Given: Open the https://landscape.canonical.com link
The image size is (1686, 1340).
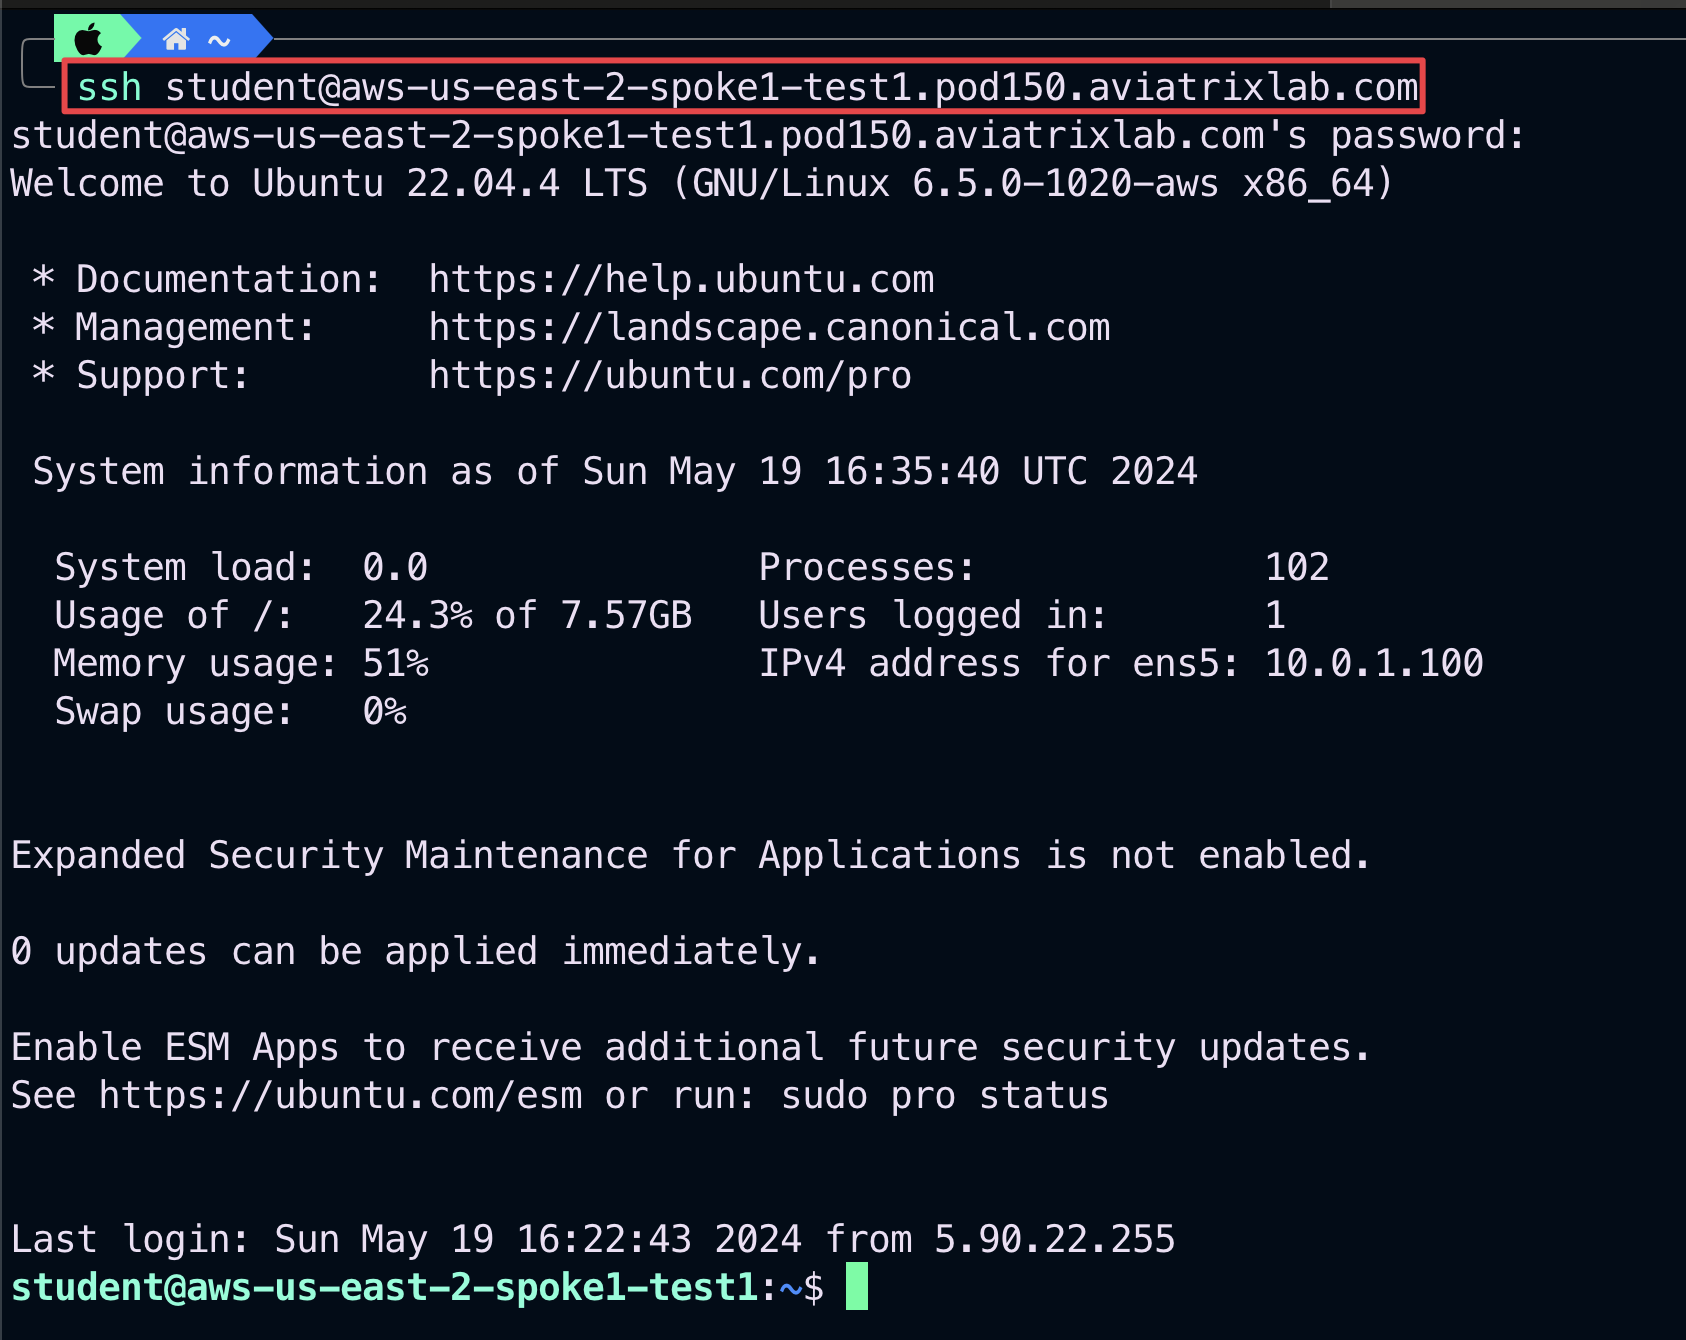Looking at the screenshot, I should pyautogui.click(x=769, y=327).
